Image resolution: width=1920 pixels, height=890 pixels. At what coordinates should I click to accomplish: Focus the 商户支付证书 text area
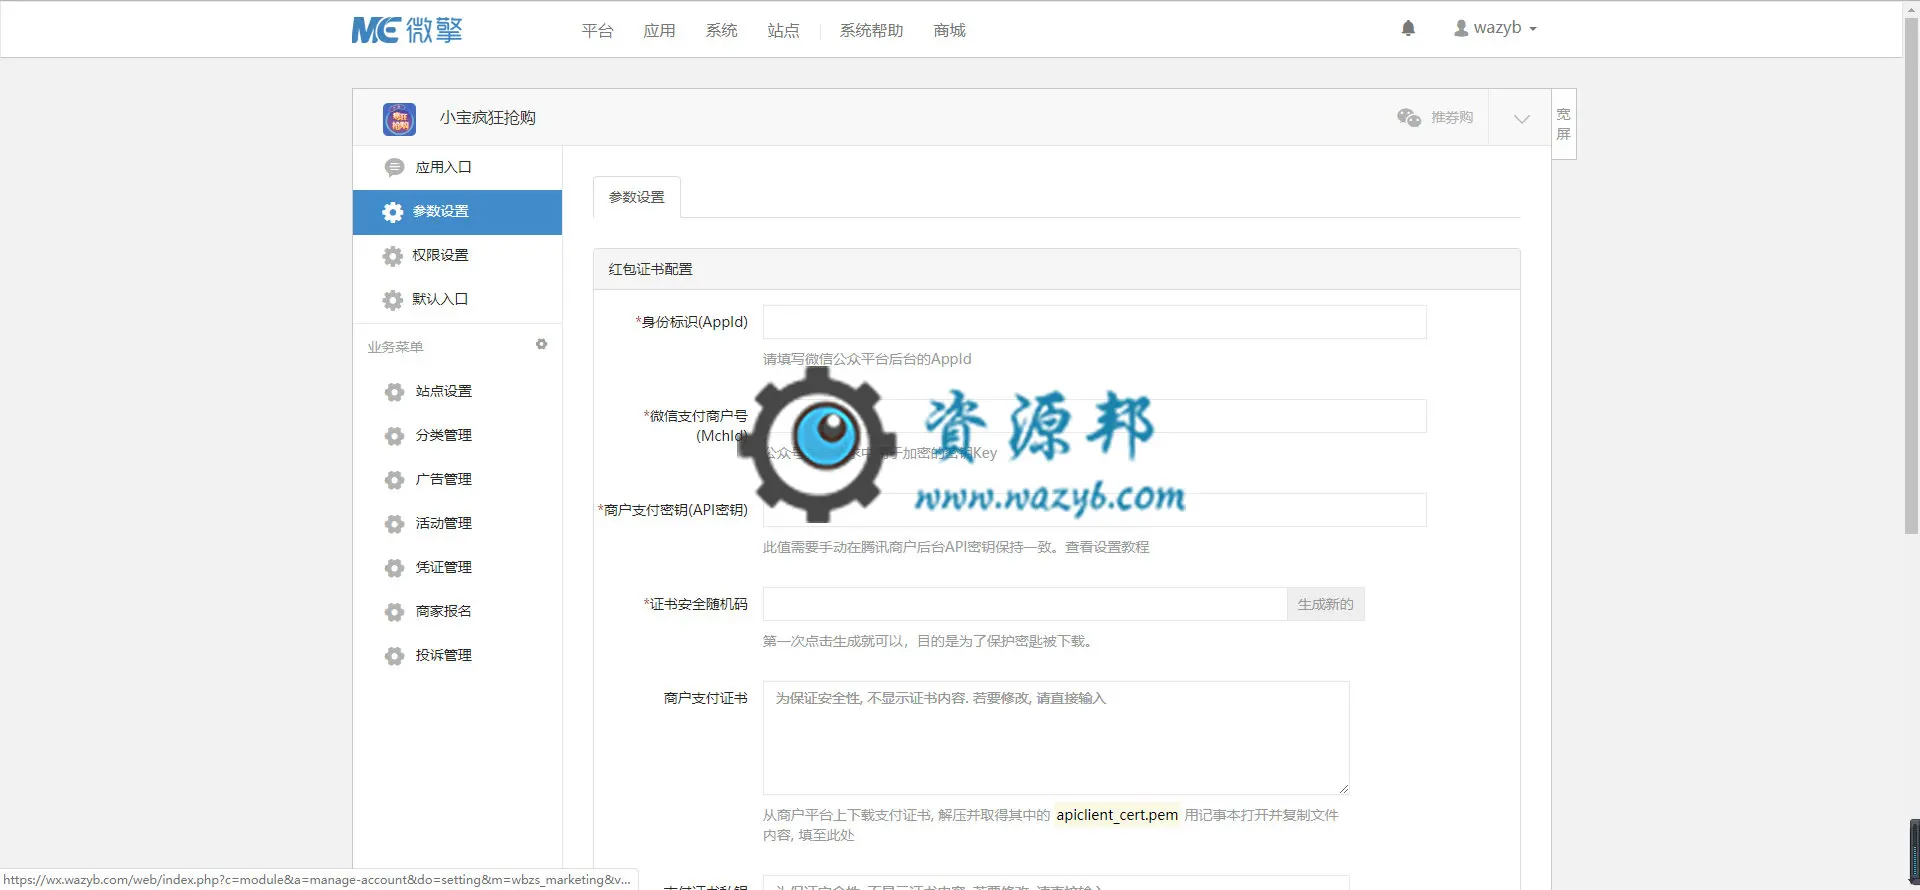pos(1056,738)
